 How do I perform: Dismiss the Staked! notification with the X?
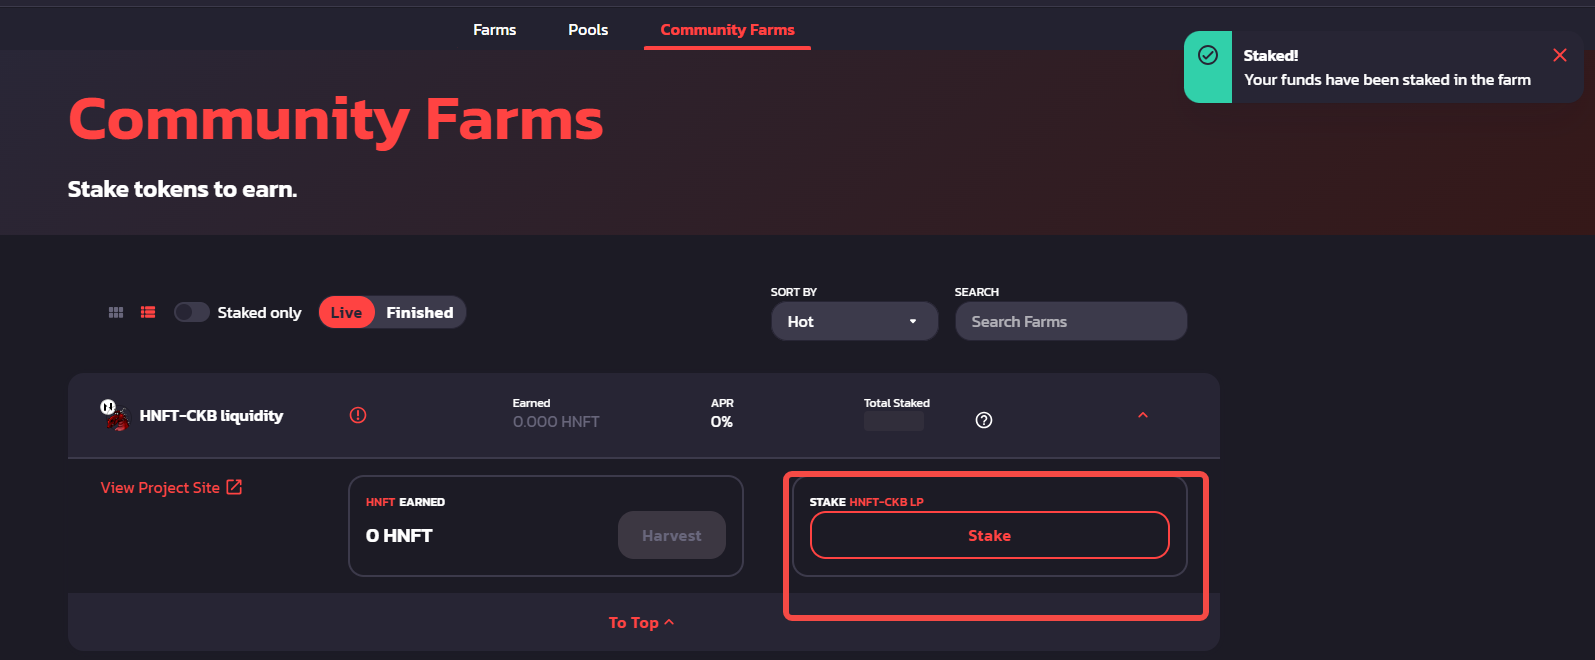[1559, 56]
